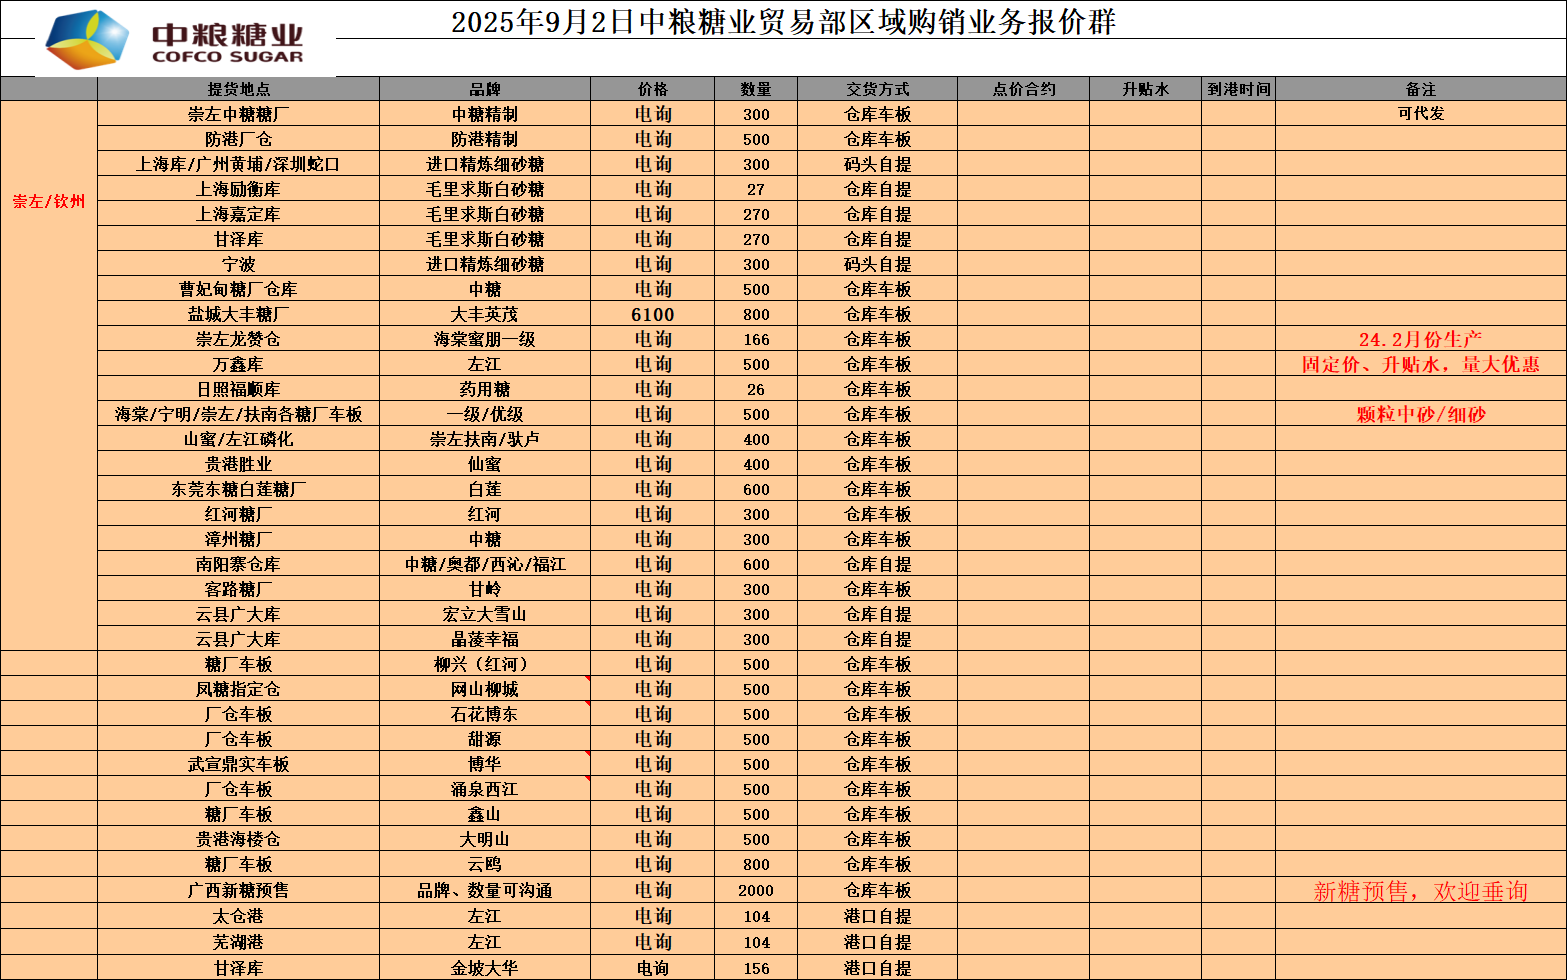Click the 可代发 remark cell

click(1420, 114)
